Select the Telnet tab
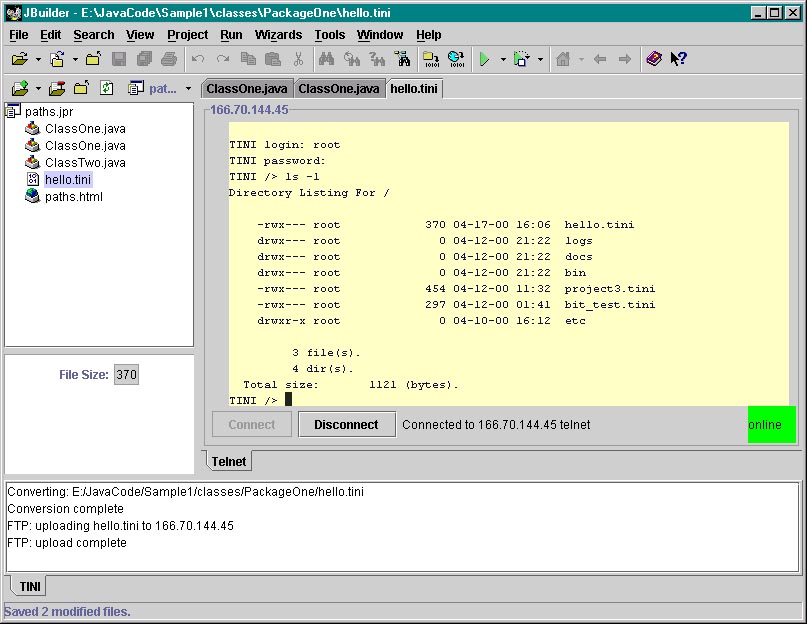807x624 pixels. coord(229,462)
